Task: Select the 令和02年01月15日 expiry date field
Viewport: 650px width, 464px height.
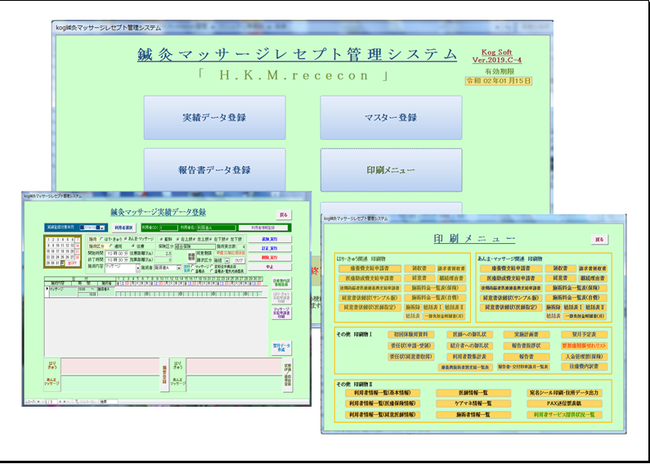Action: 498,81
